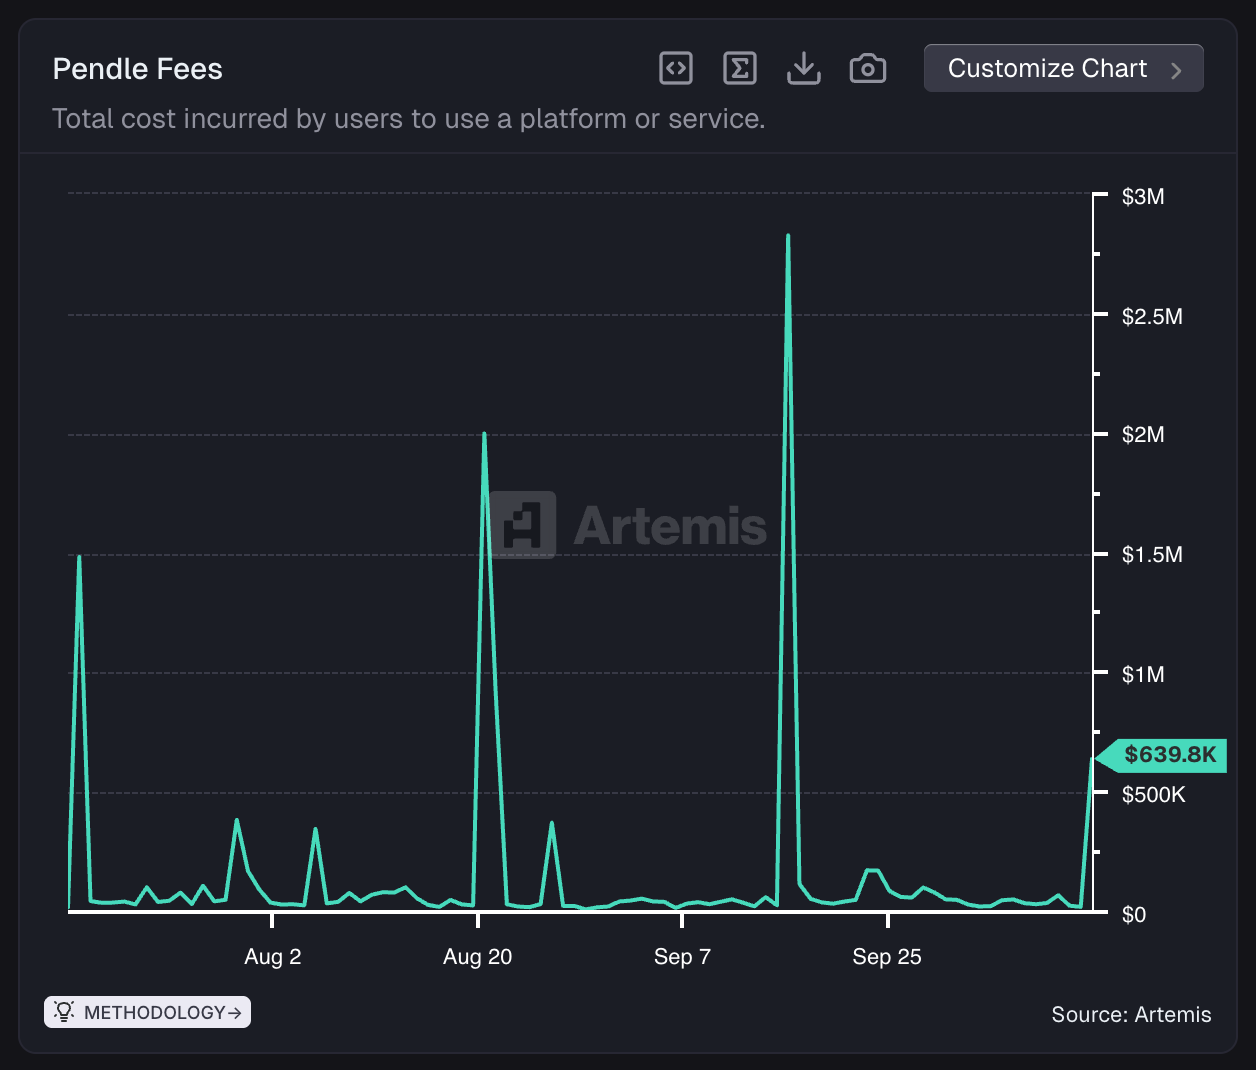Click the $3M y-axis label
This screenshot has height=1070, width=1256.
point(1143,197)
